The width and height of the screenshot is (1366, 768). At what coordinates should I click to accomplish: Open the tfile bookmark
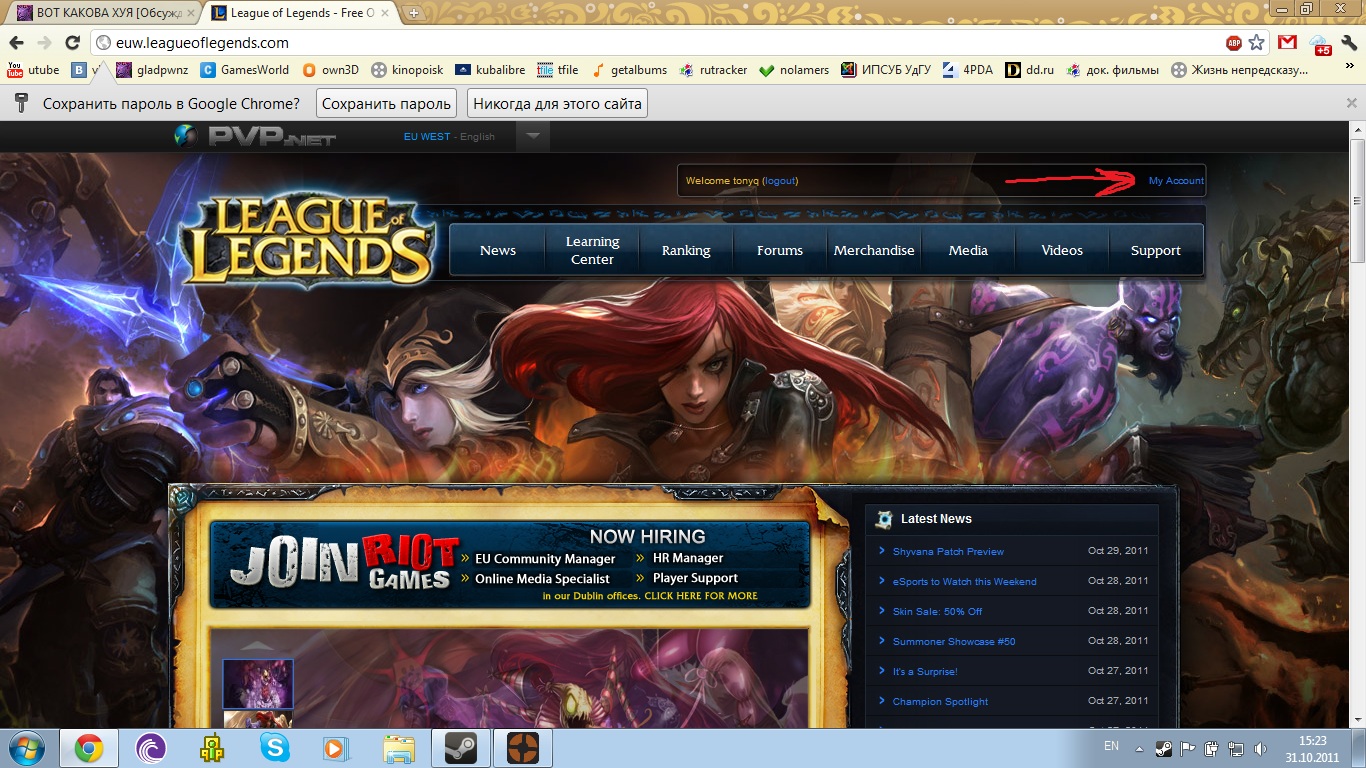point(558,70)
